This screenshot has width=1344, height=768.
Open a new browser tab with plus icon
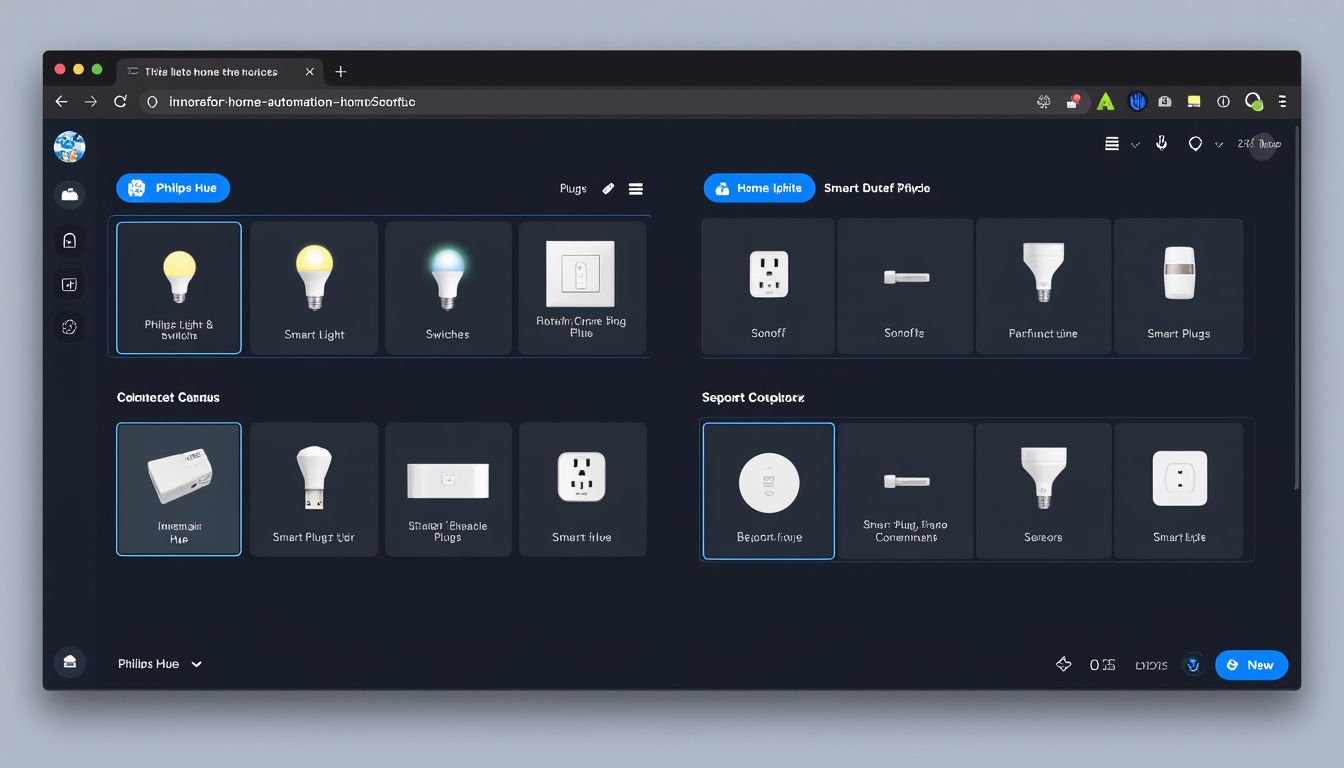click(341, 71)
